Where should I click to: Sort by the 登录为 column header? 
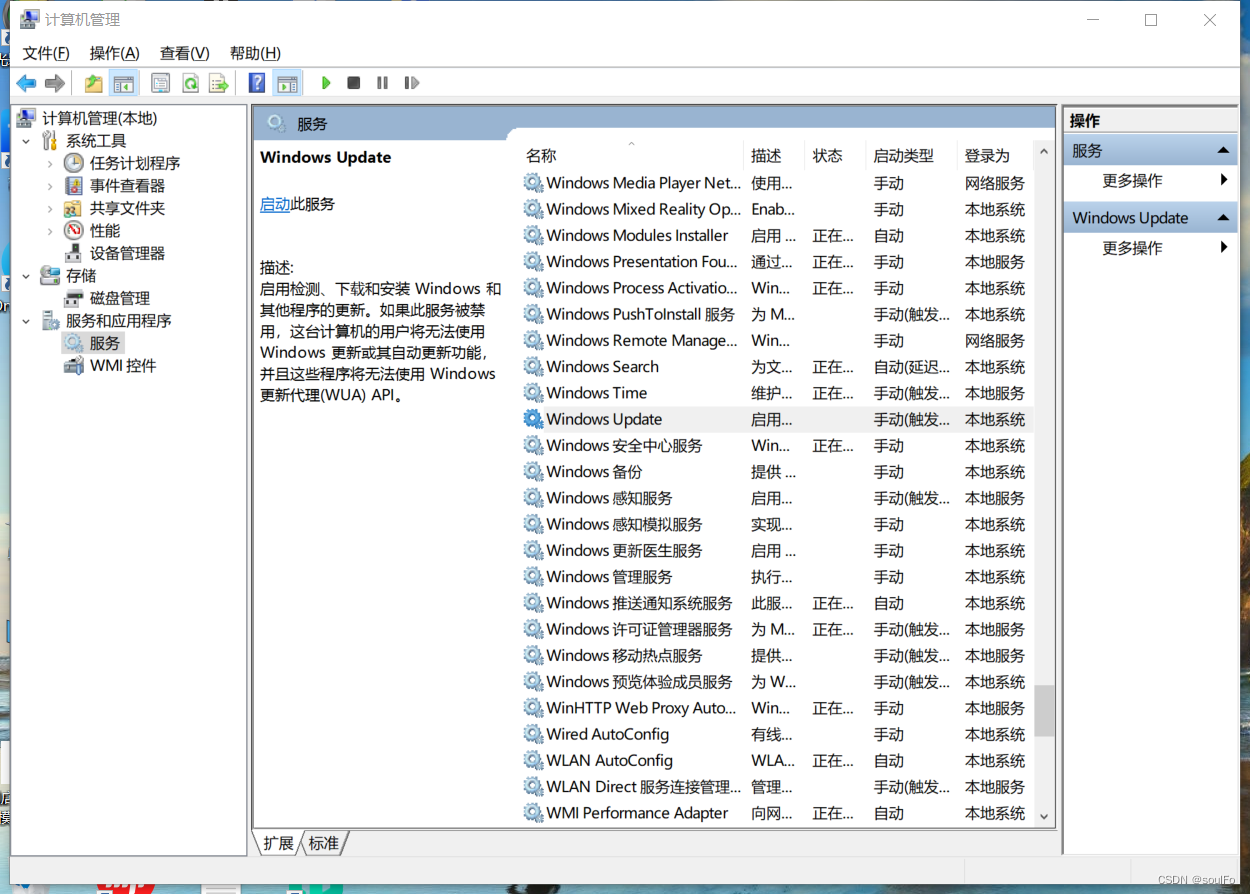(995, 155)
